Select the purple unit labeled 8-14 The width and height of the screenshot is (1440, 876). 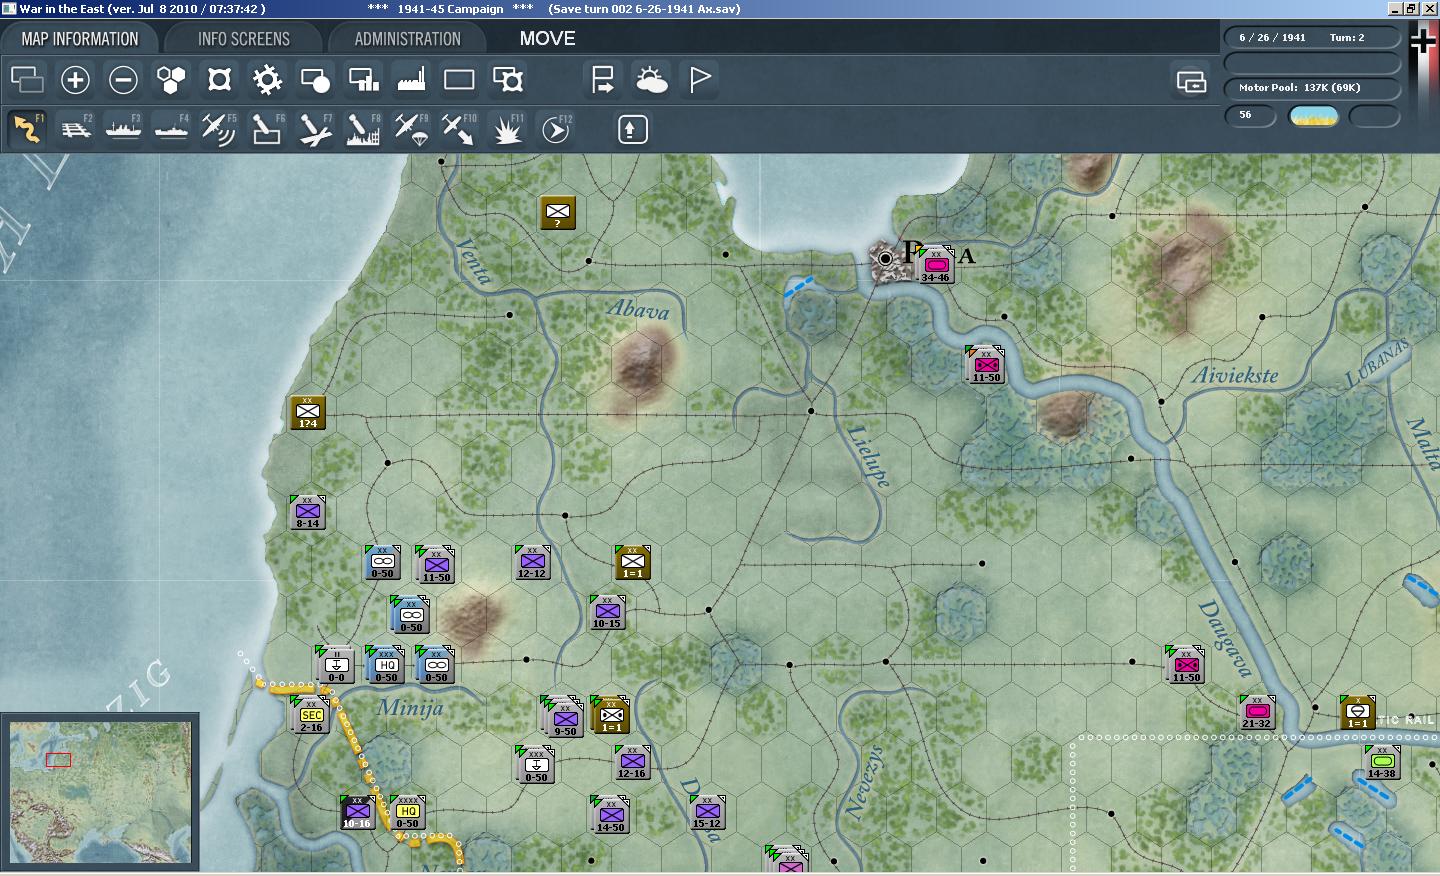(307, 512)
